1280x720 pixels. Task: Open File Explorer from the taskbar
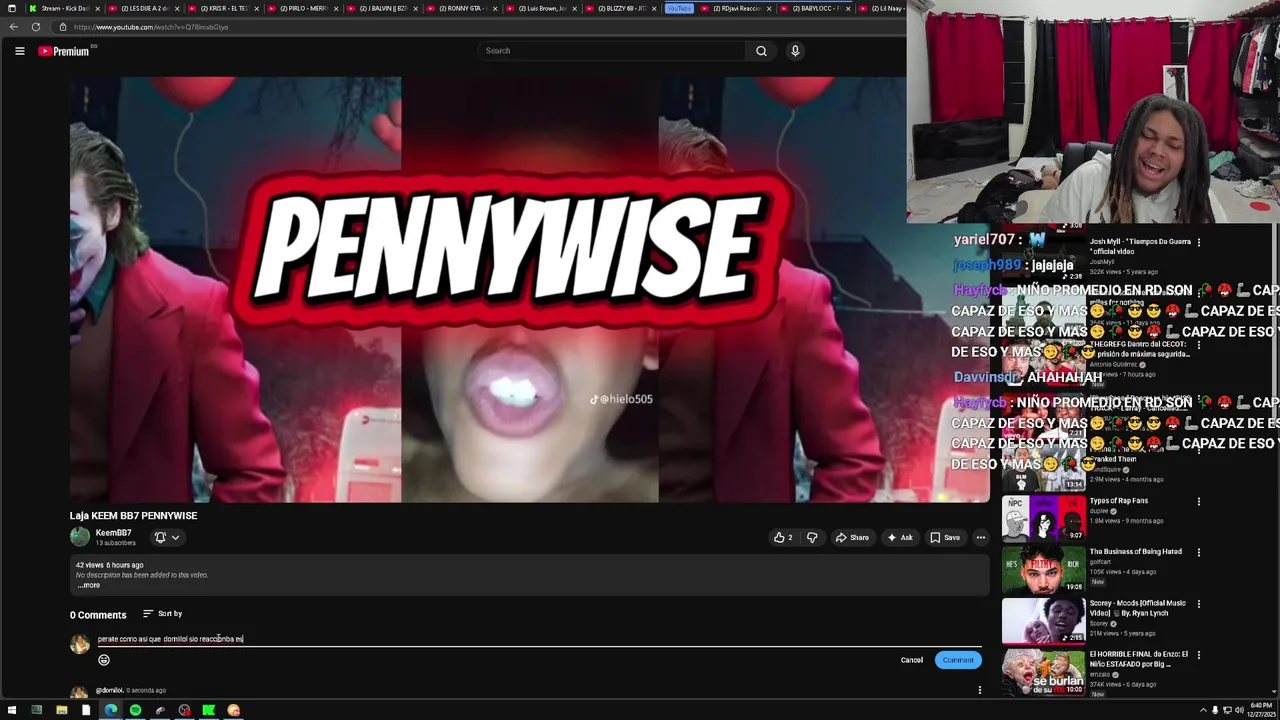click(x=61, y=710)
